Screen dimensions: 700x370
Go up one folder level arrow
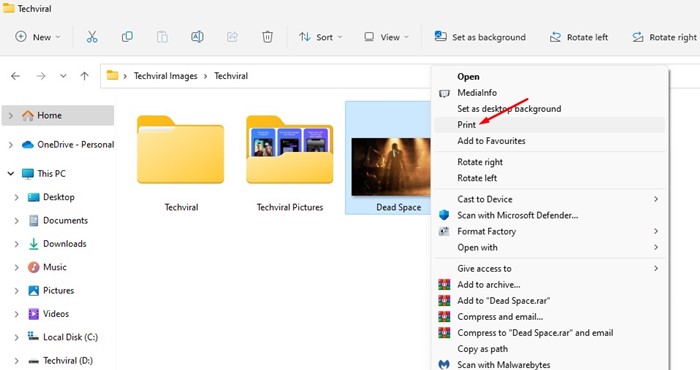pos(84,76)
